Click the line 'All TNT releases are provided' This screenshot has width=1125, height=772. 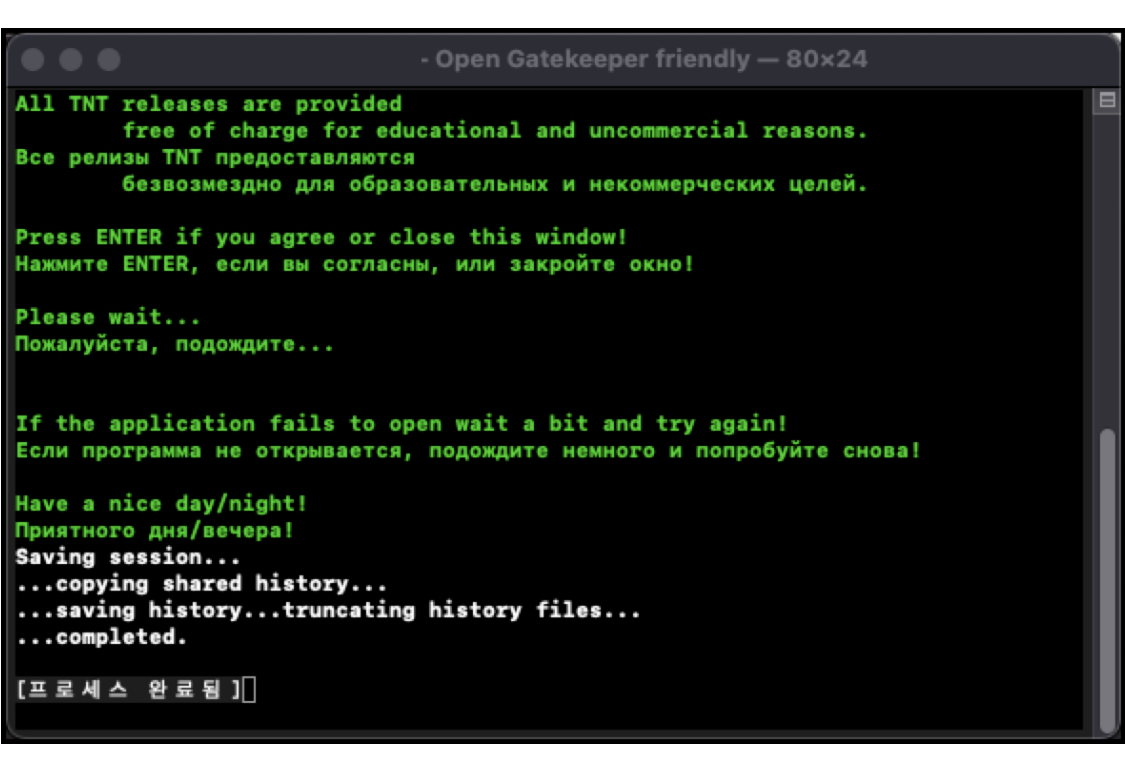point(209,104)
